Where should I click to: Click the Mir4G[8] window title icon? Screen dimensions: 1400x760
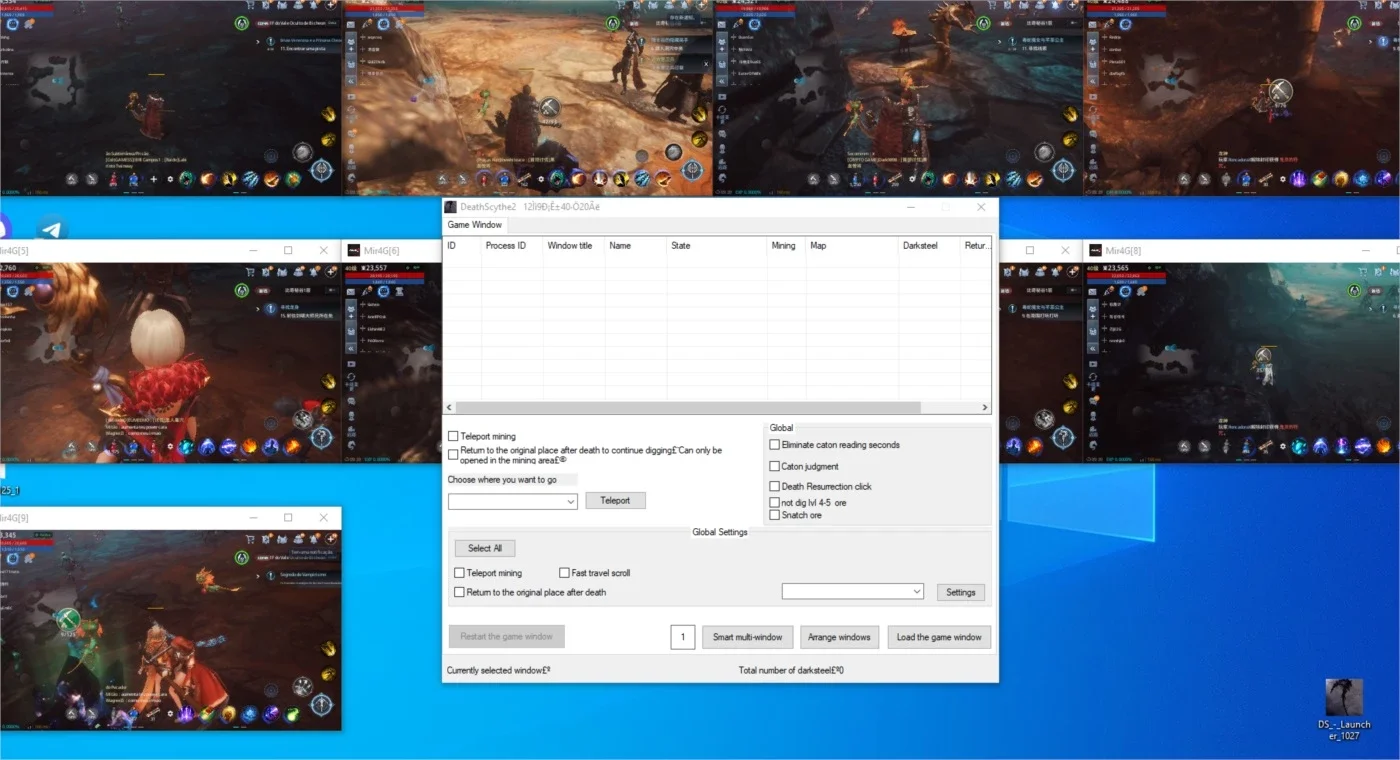[x=1096, y=250]
